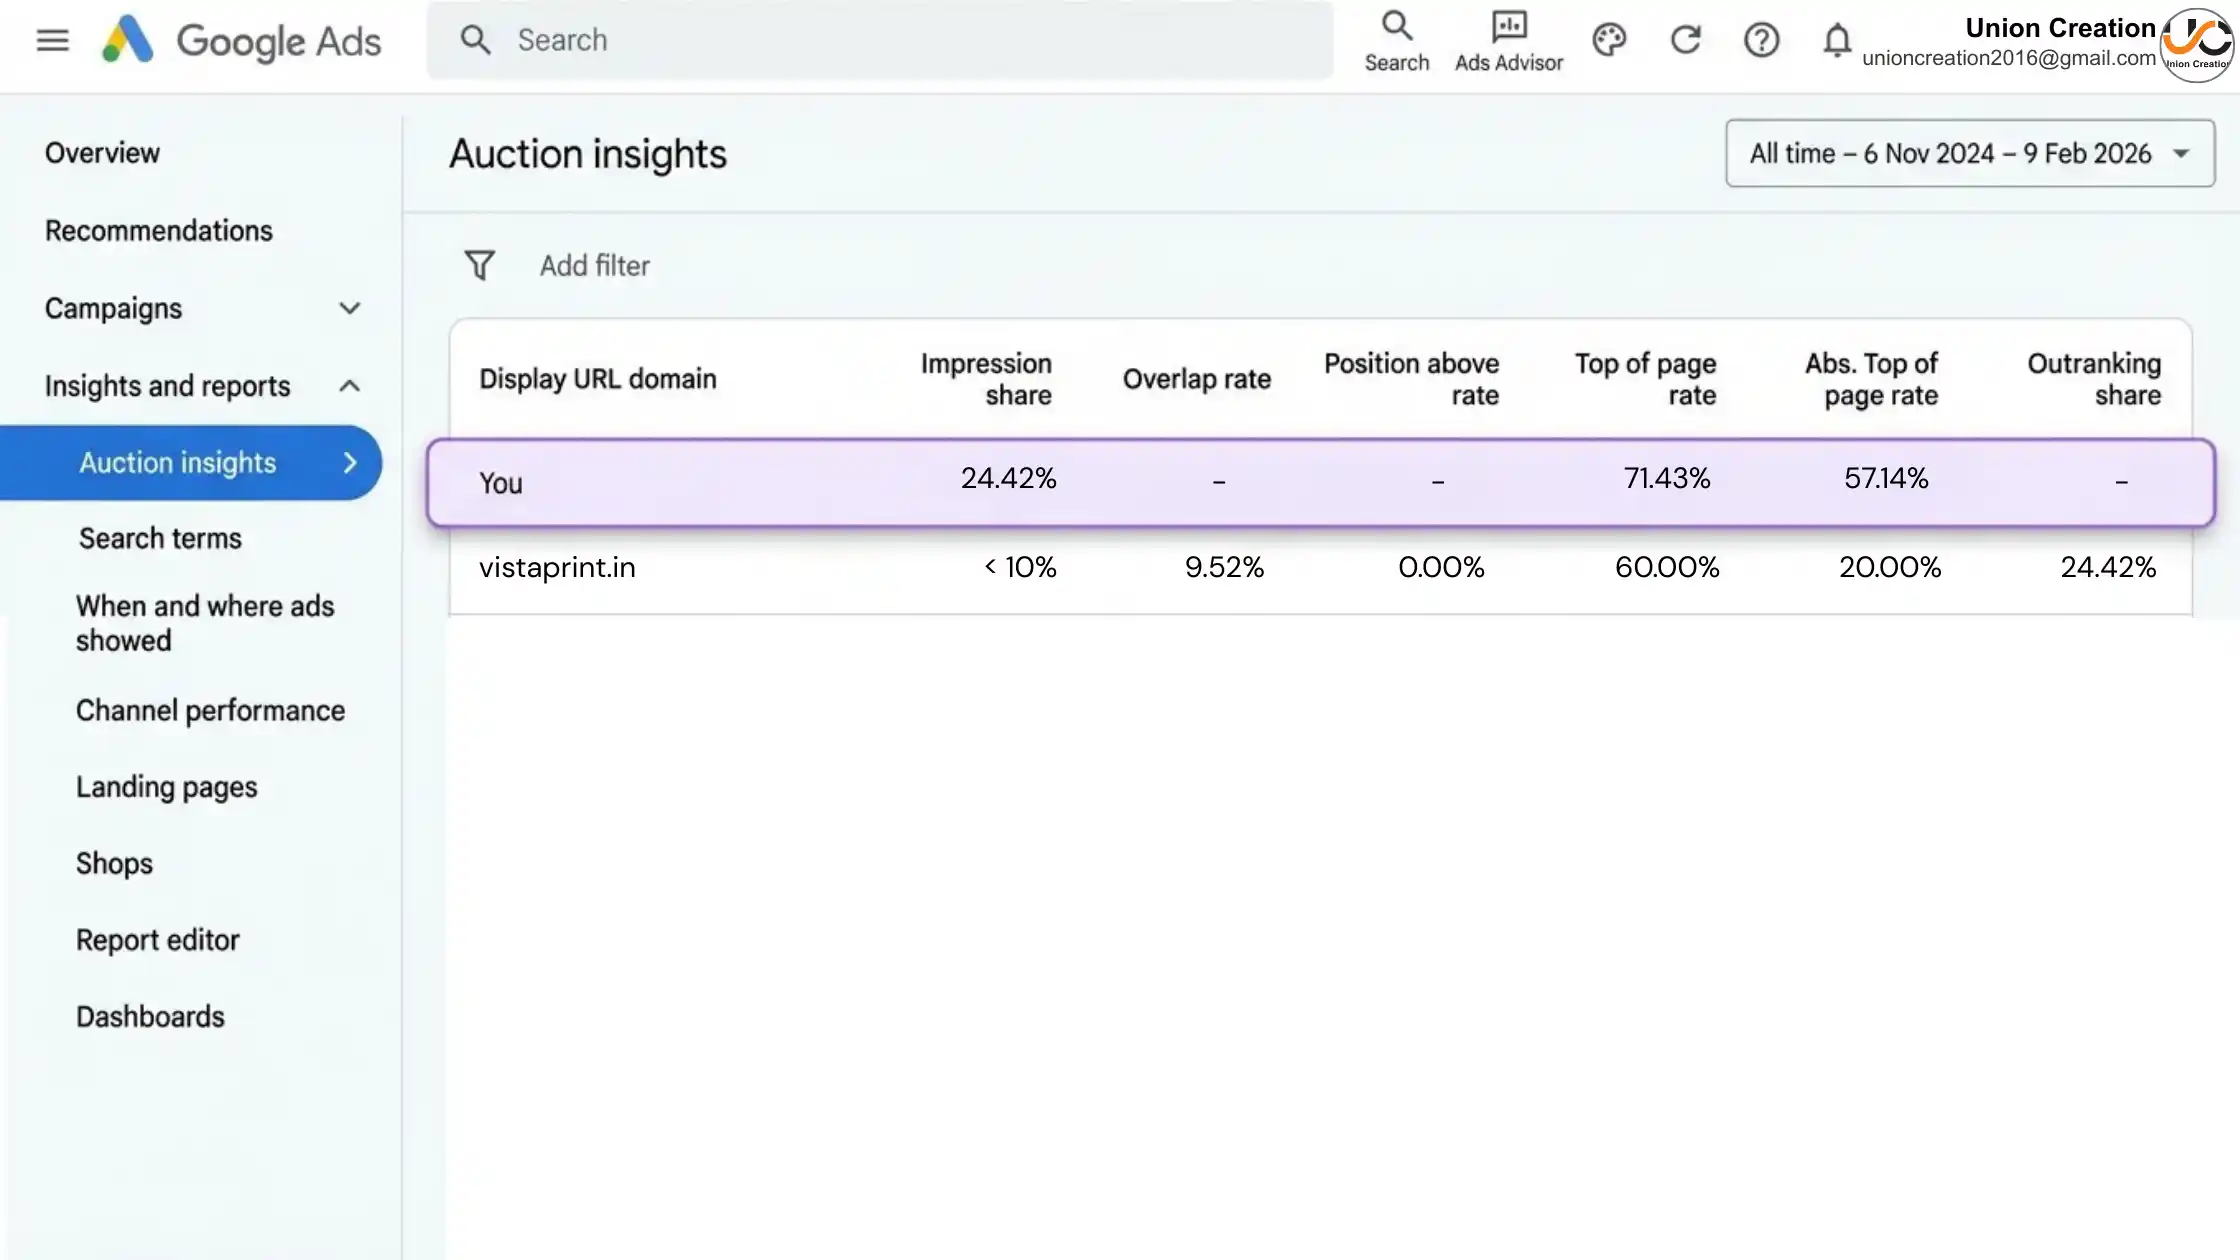Click the filter funnel icon
The height and width of the screenshot is (1260, 2240).
pyautogui.click(x=479, y=265)
